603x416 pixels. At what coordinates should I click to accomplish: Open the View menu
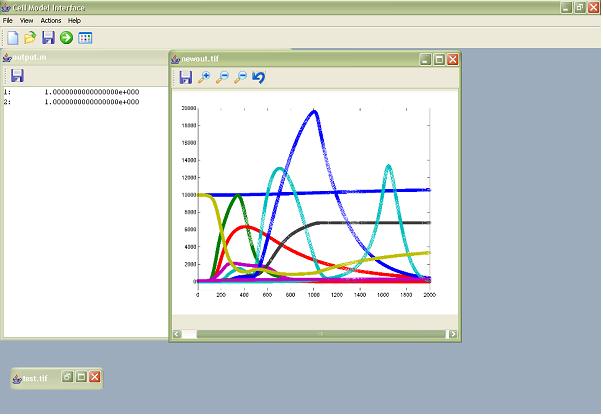pyautogui.click(x=26, y=20)
